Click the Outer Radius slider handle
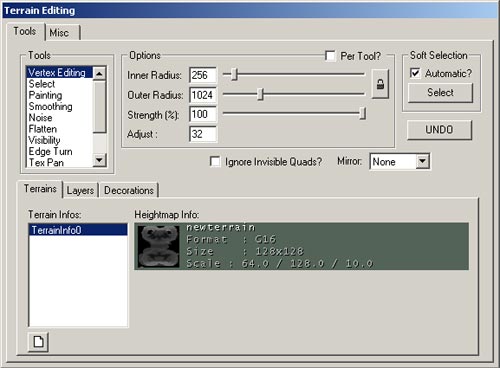Viewport: 500px width, 368px height. pos(261,94)
